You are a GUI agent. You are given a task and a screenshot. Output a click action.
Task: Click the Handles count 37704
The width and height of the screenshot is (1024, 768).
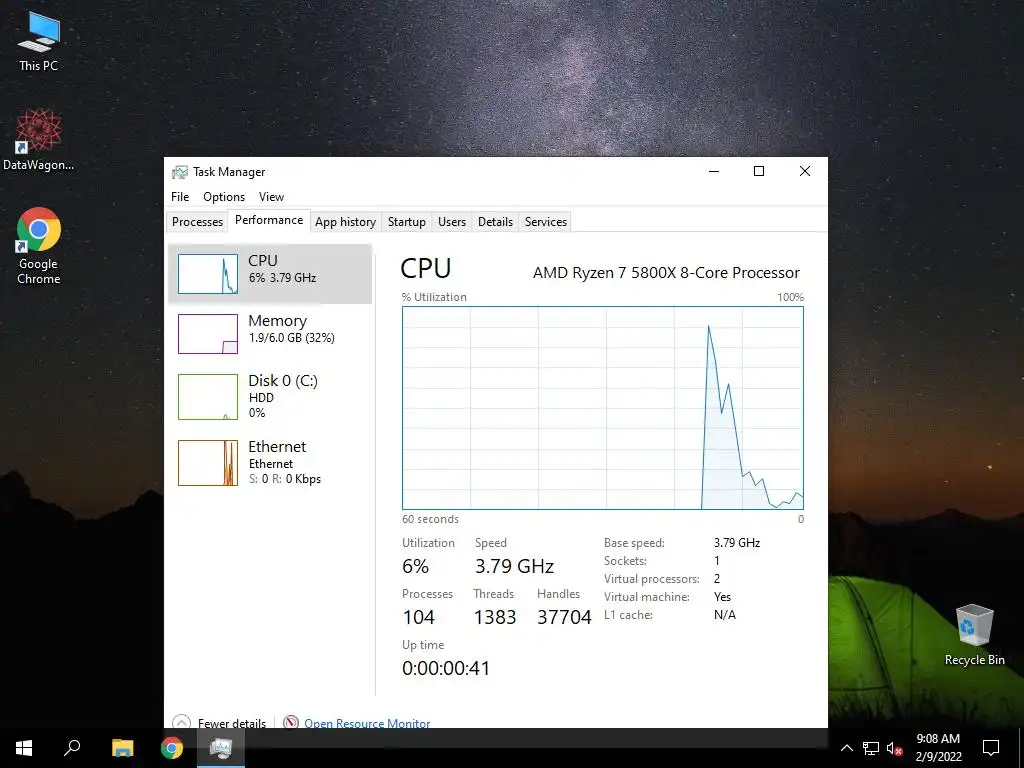(564, 617)
